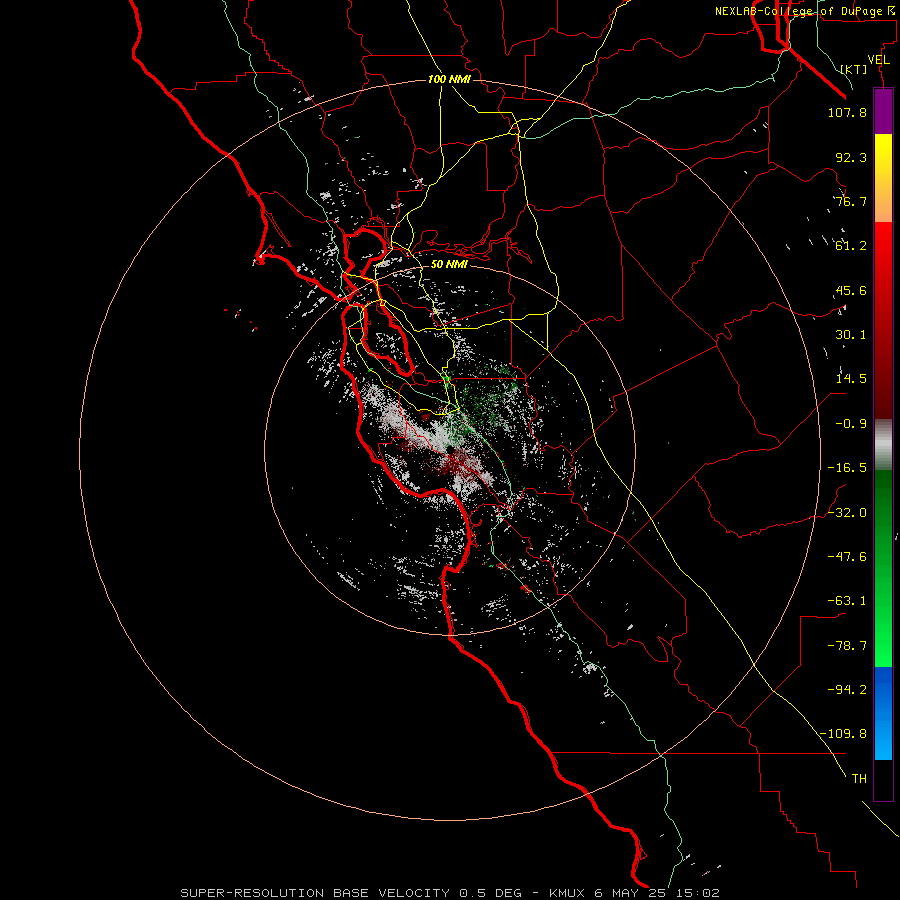900x900 pixels.
Task: Click the 45.6 legend value
Action: [851, 290]
